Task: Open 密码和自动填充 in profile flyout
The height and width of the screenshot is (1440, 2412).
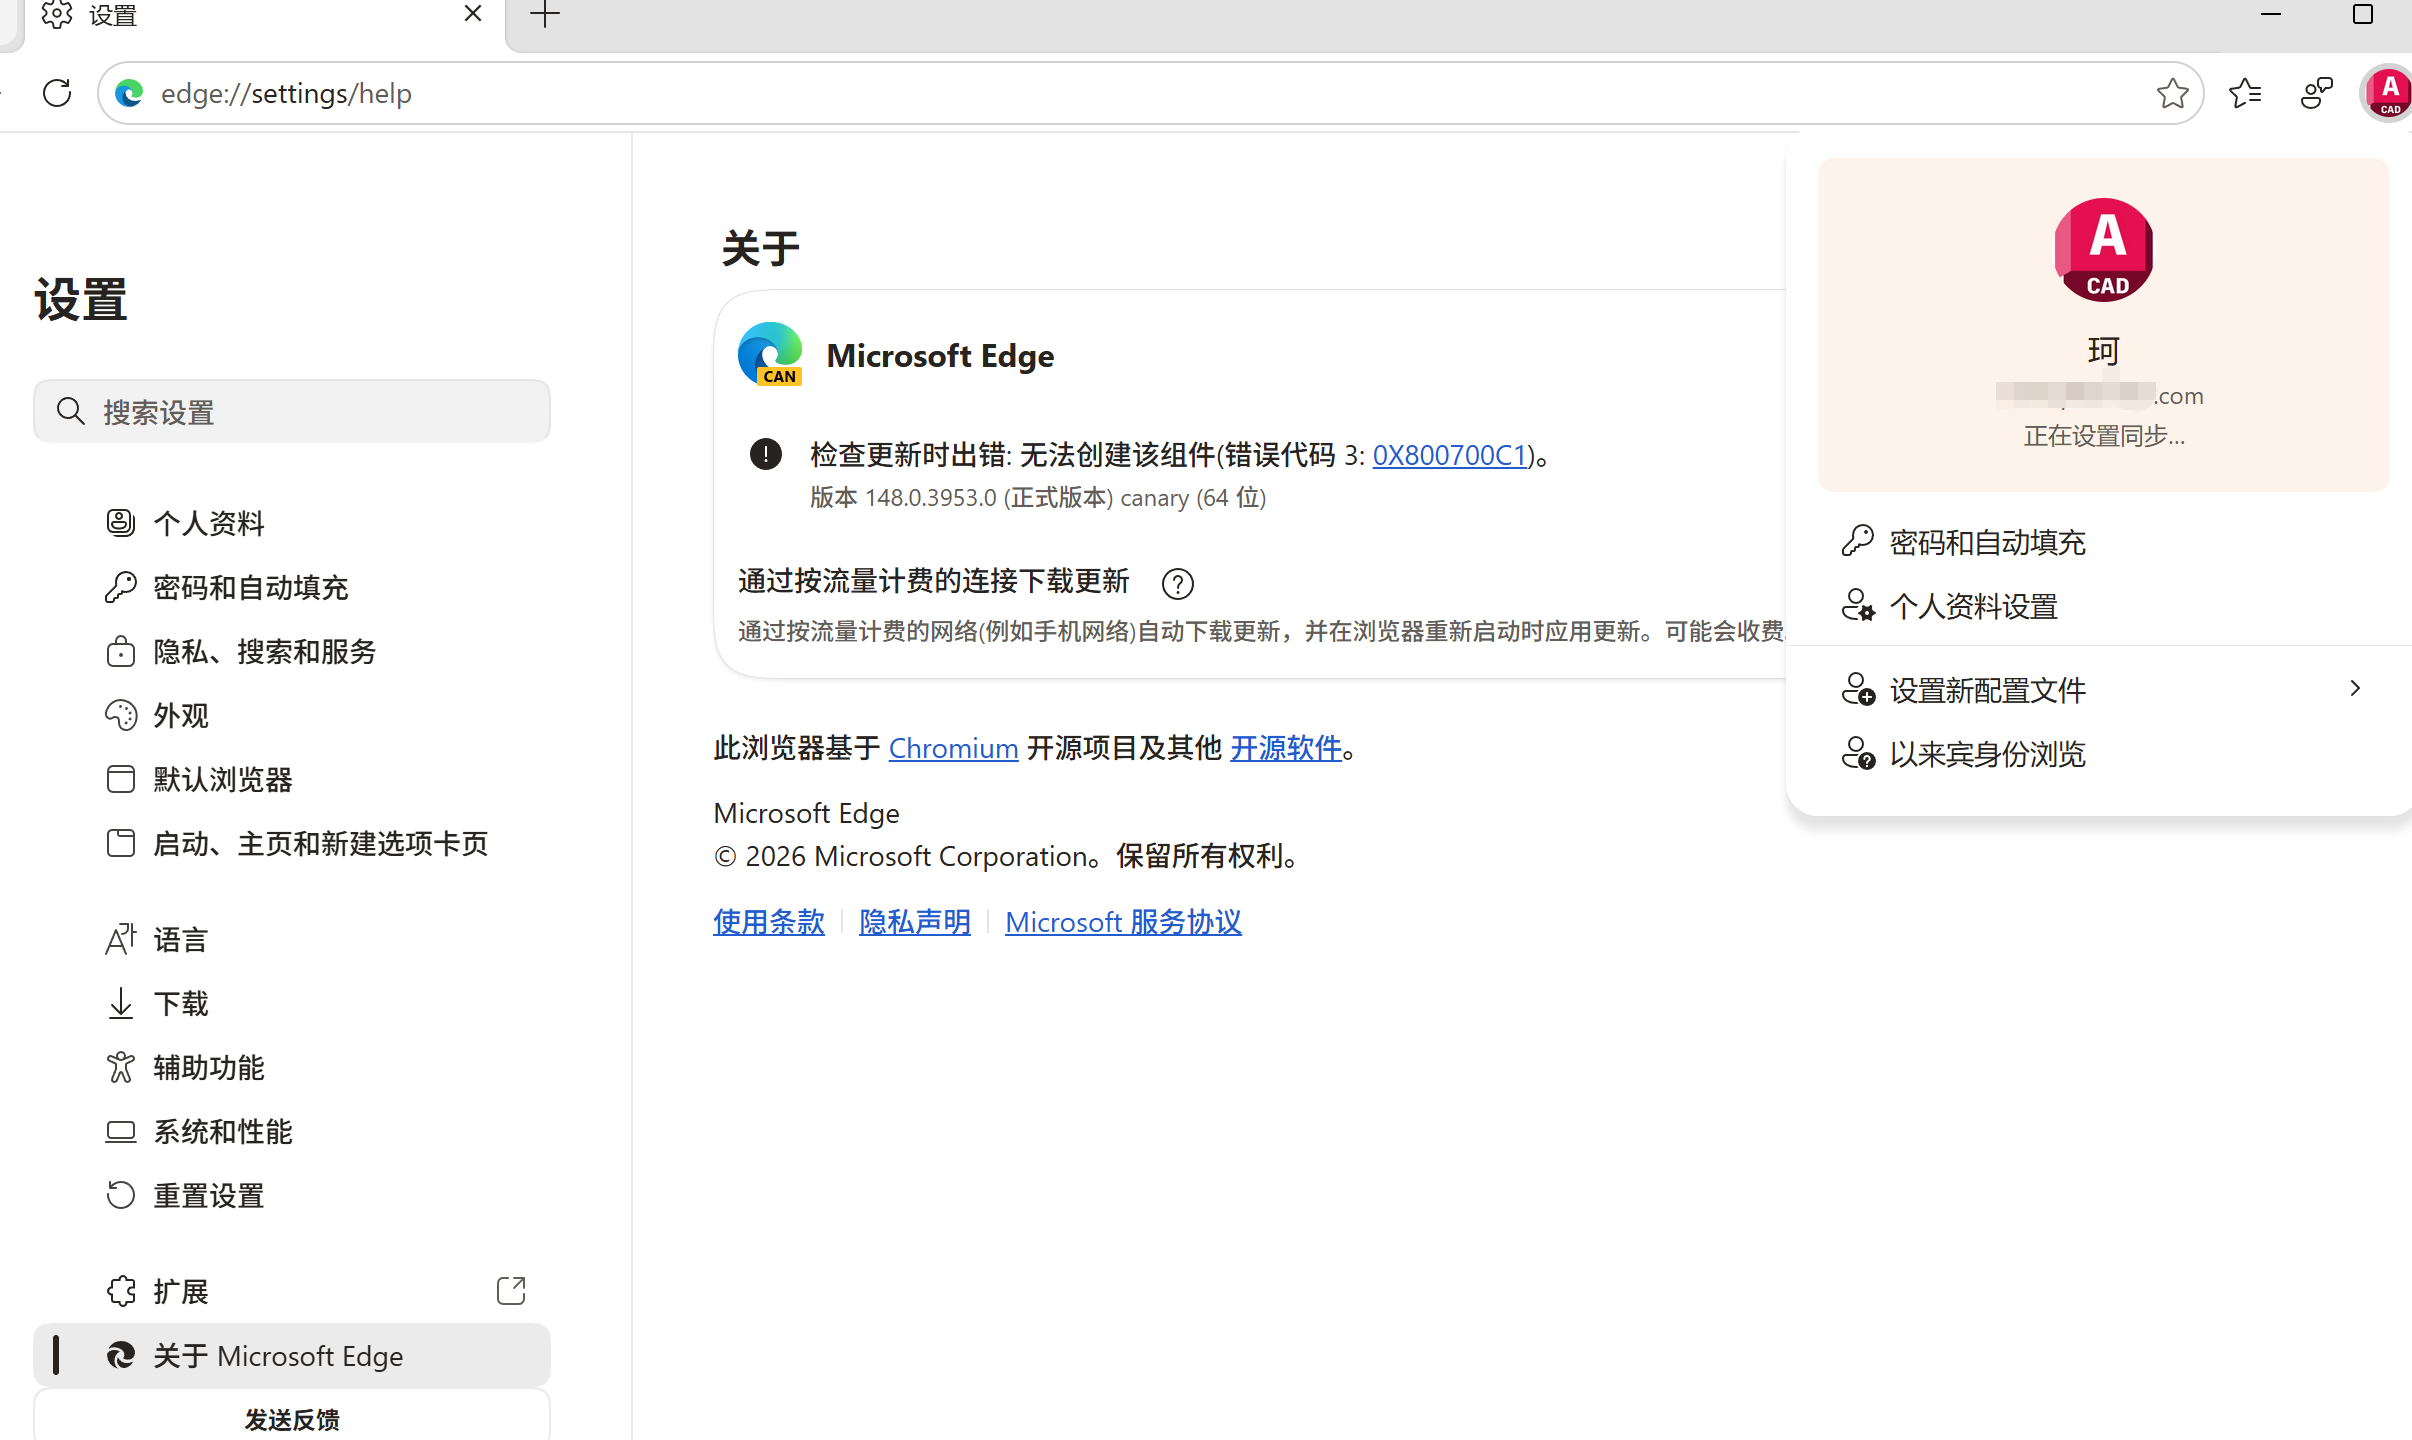Action: pos(1986,542)
